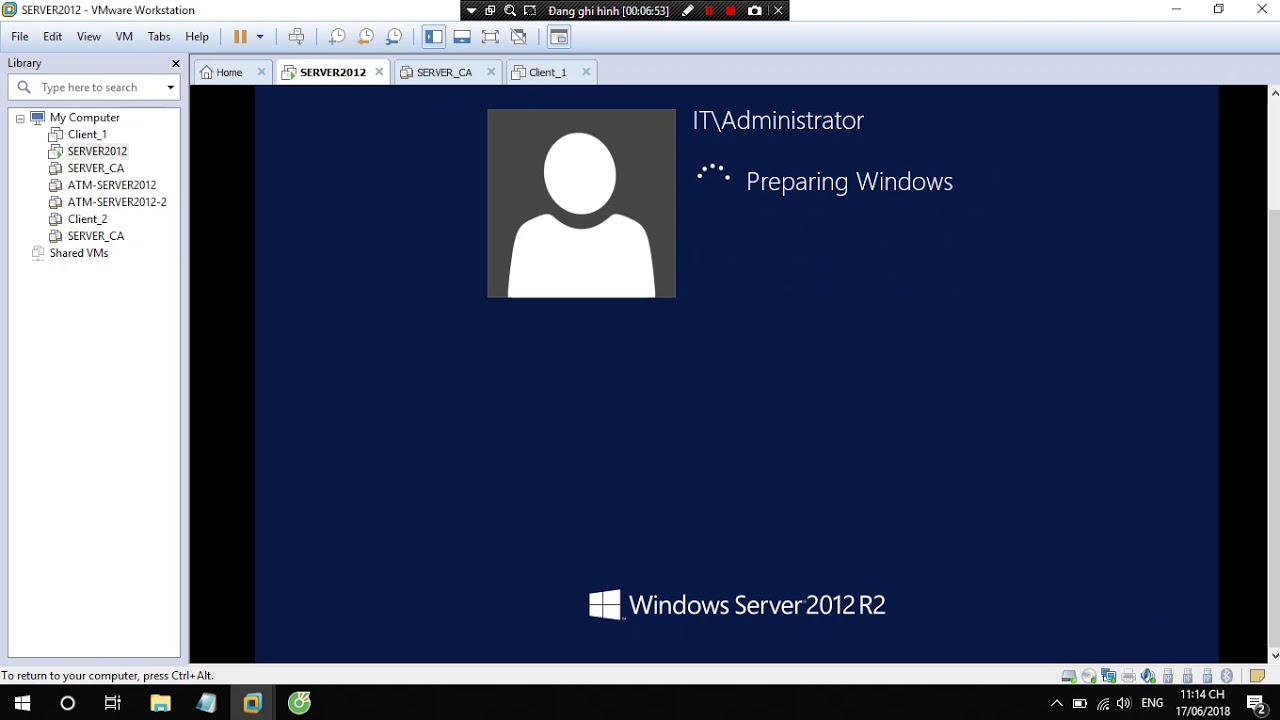Click the network adapter status icon
The width and height of the screenshot is (1280, 720).
[x=1109, y=676]
